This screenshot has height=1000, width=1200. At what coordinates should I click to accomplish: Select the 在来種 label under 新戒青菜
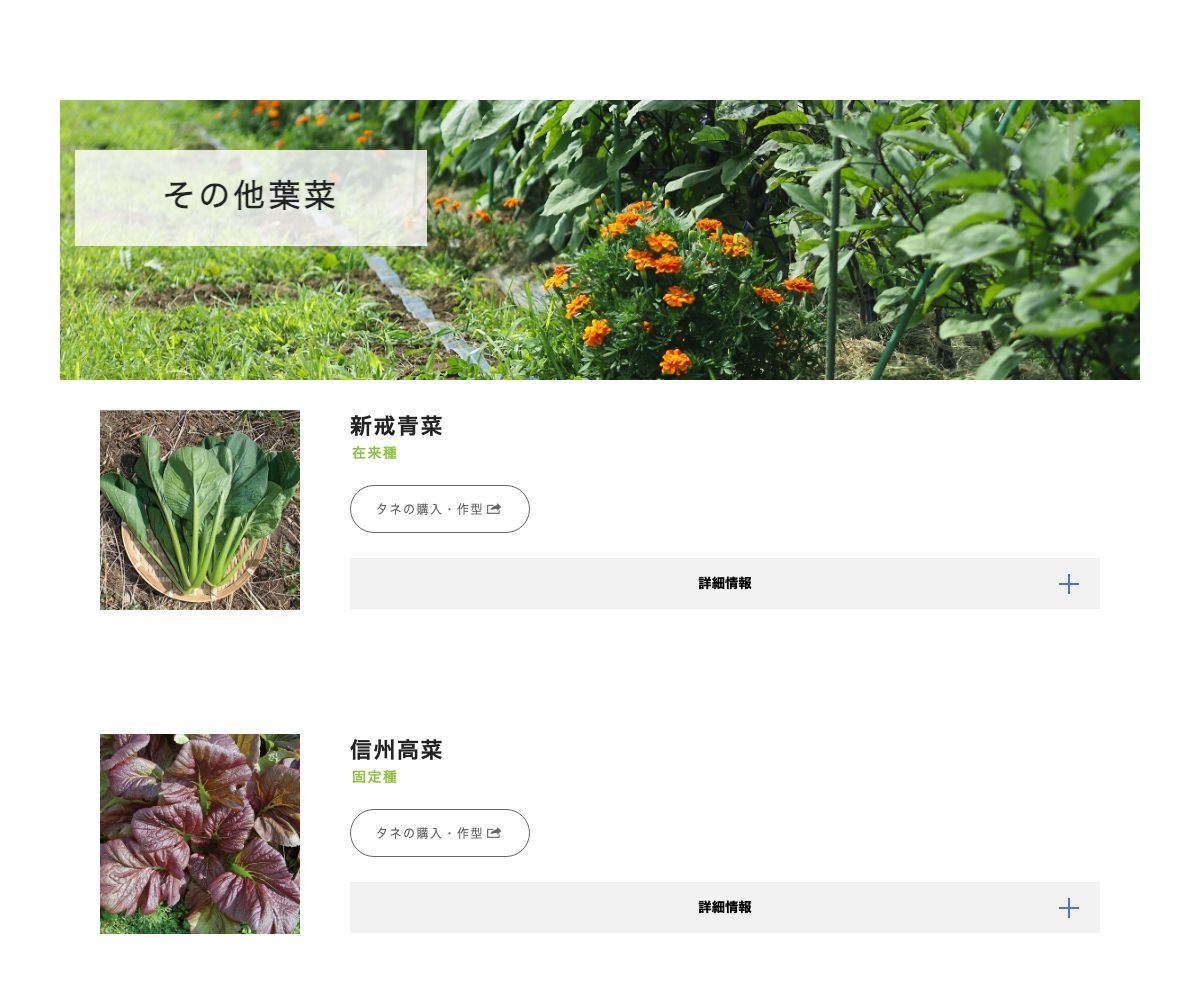373,453
